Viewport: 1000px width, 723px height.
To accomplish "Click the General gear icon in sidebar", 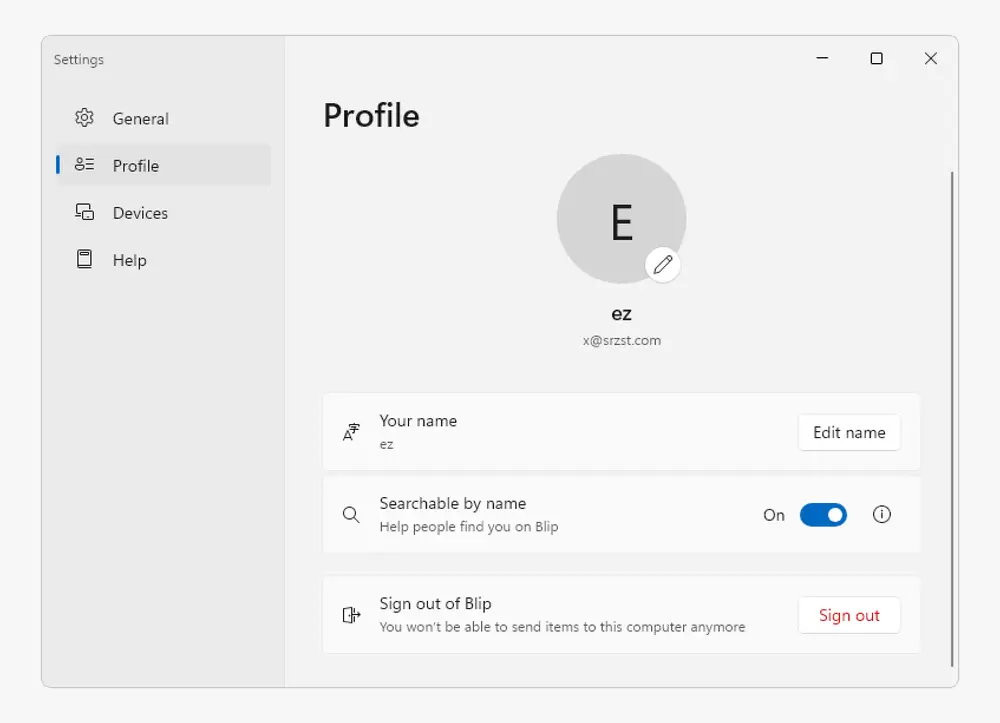I will coord(84,118).
